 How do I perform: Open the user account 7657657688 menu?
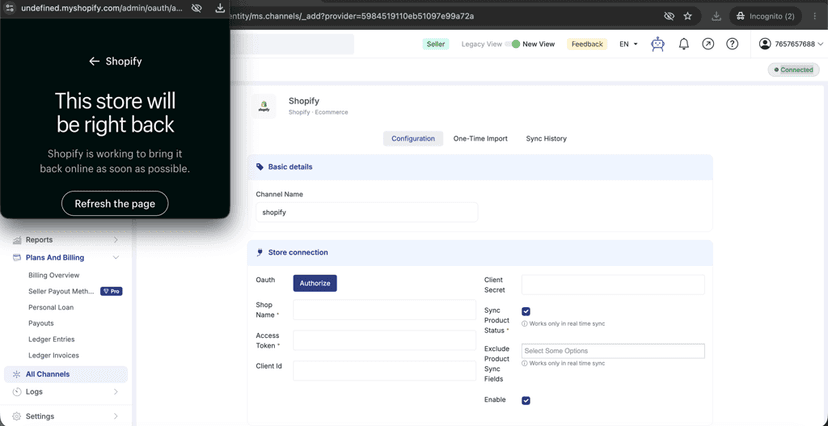coord(791,44)
